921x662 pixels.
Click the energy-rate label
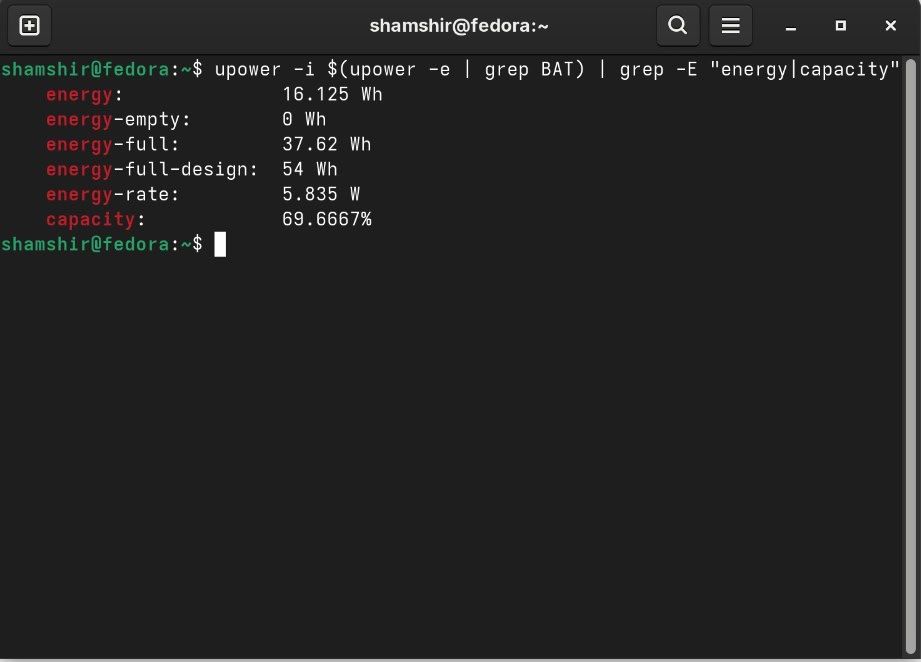(112, 194)
